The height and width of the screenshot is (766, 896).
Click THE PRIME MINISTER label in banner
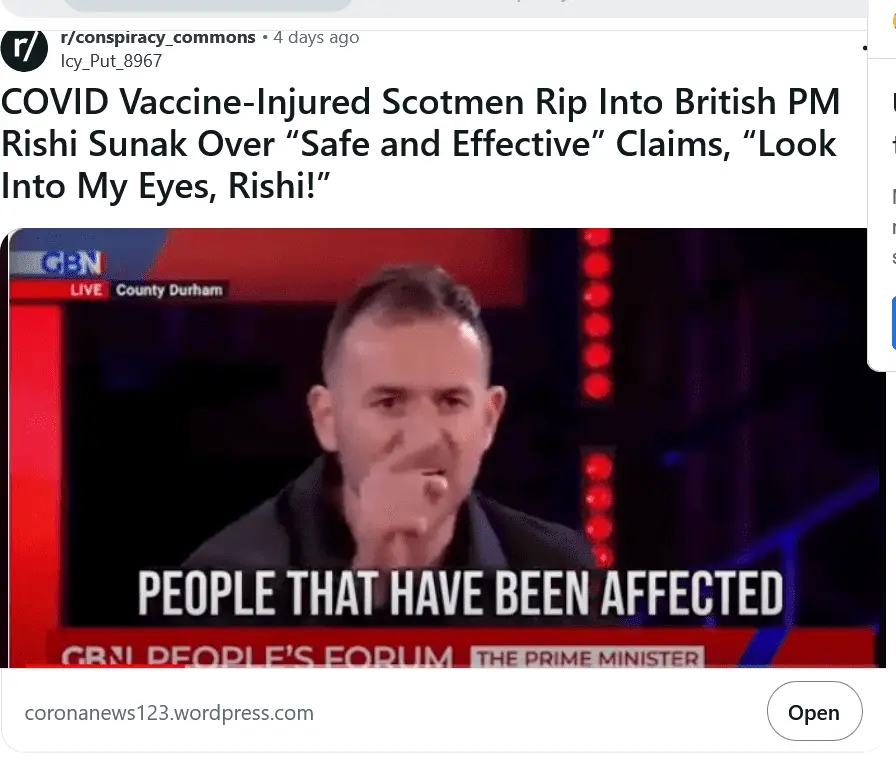point(587,657)
